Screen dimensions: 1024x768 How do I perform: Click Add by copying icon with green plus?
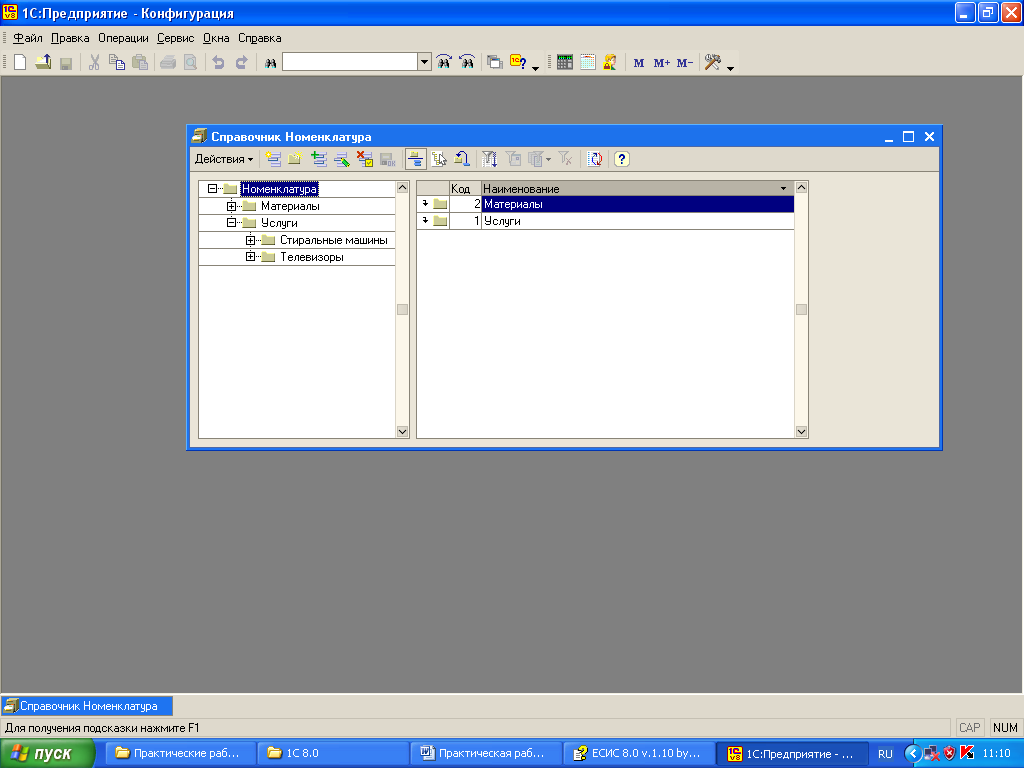319,159
